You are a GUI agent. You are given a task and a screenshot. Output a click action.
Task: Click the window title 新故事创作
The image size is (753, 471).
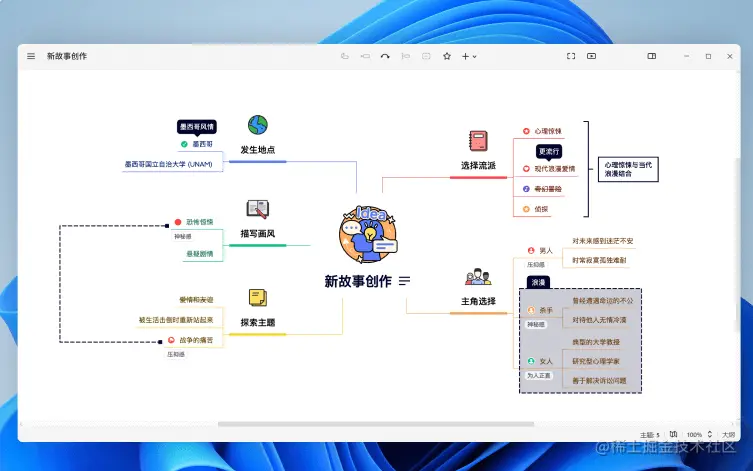[x=67, y=56]
